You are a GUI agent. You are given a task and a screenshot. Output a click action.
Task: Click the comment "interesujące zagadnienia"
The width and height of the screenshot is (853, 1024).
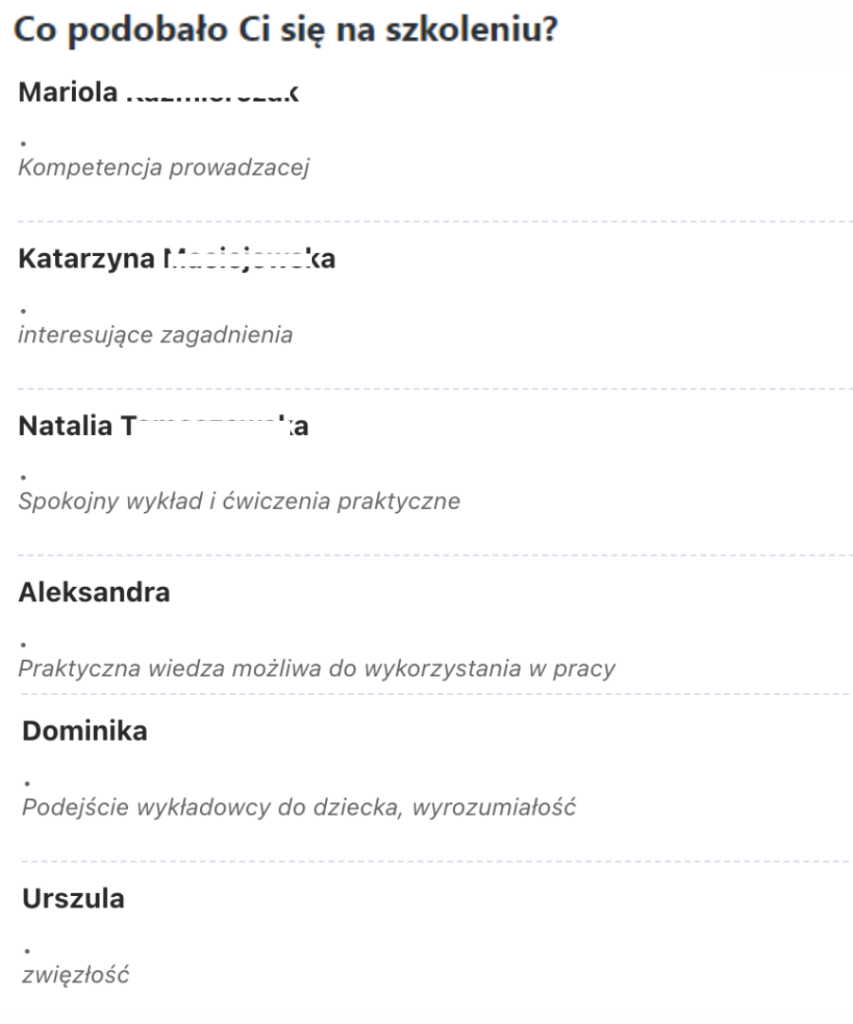coord(156,335)
